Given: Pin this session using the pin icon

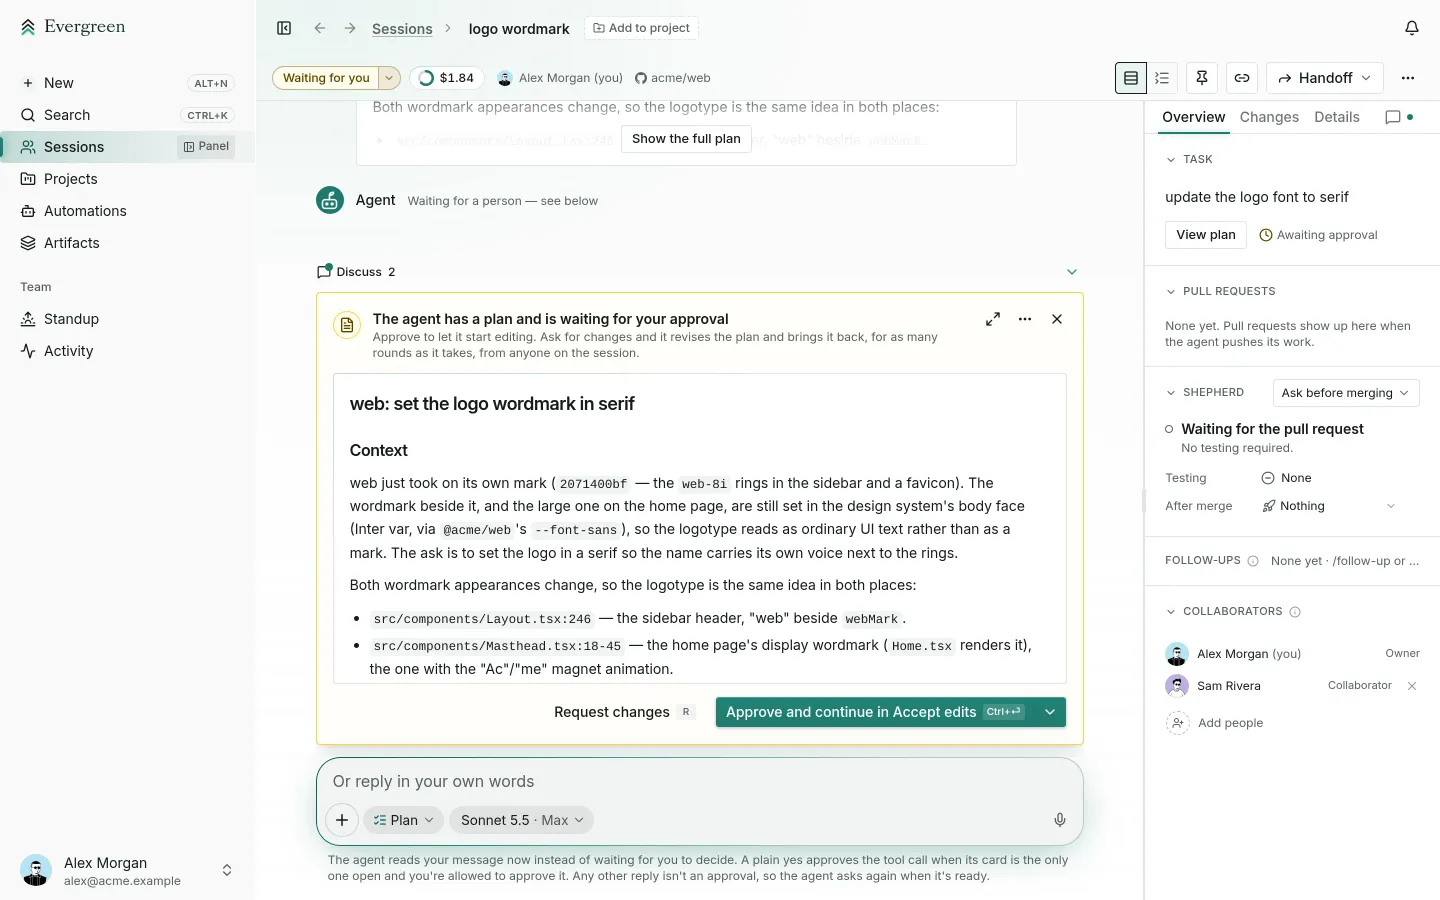Looking at the screenshot, I should (1202, 78).
